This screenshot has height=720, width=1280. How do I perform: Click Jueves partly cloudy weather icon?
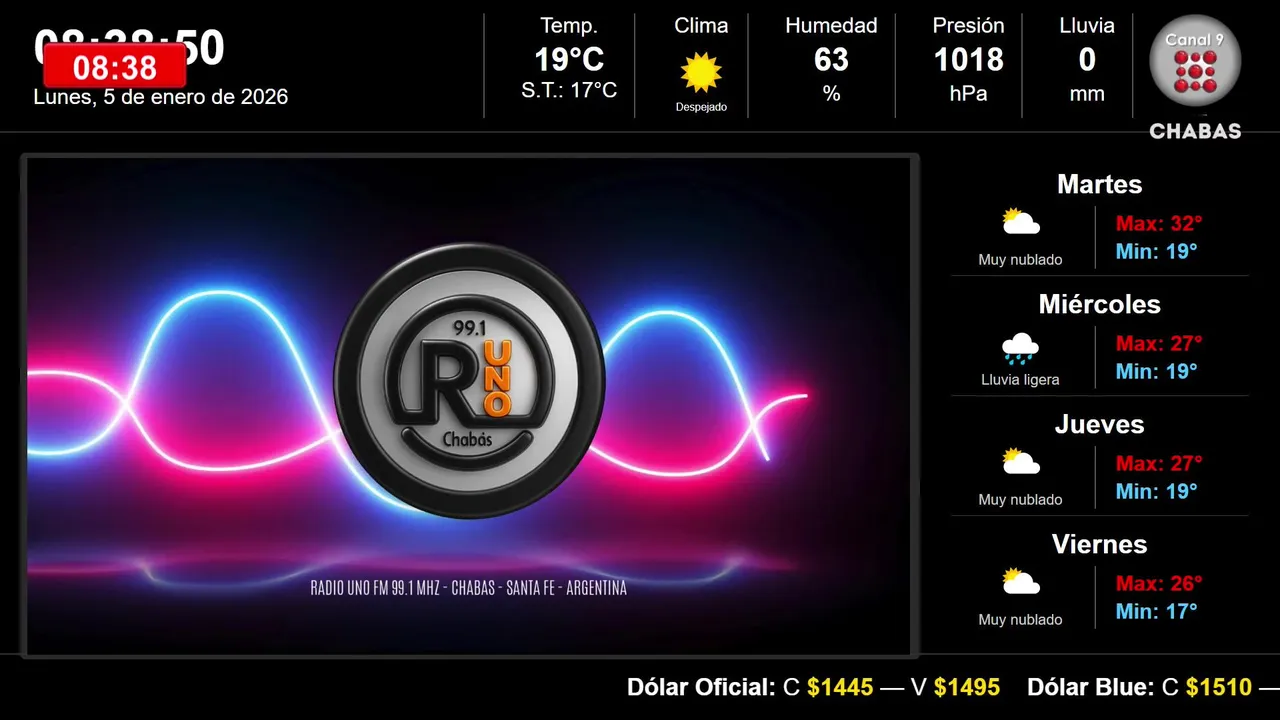pyautogui.click(x=1021, y=462)
